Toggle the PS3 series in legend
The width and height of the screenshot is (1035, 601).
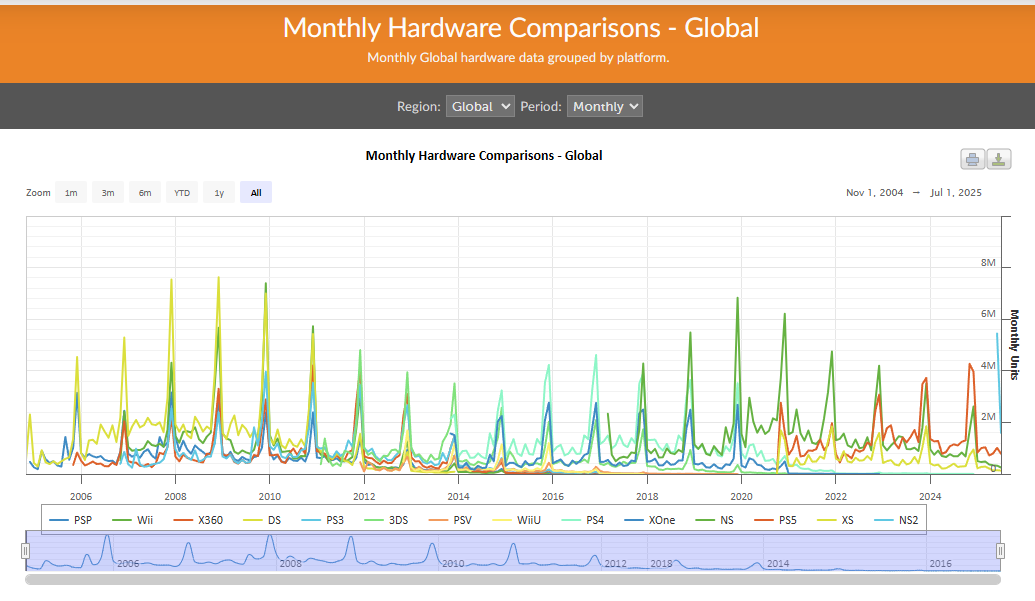tap(323, 520)
